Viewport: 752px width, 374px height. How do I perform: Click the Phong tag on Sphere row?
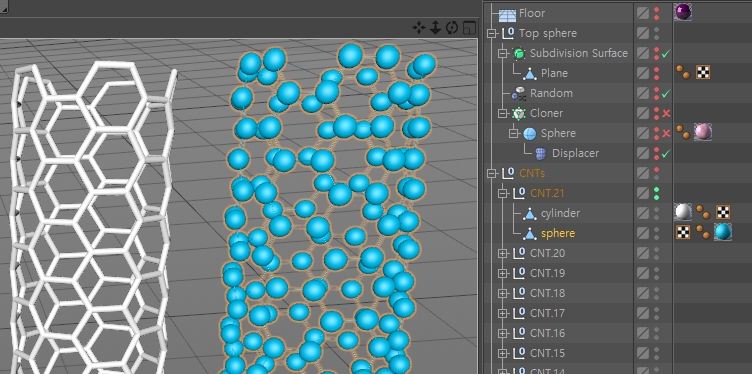[683, 132]
